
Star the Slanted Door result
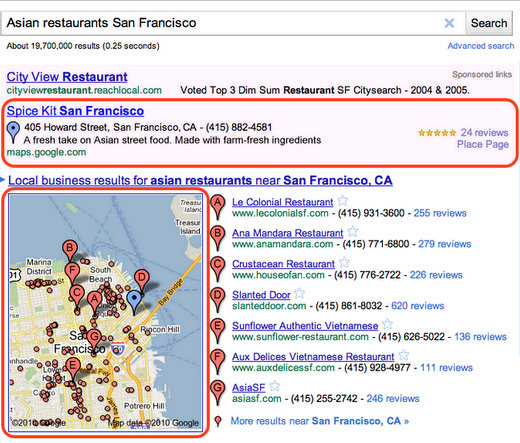(299, 294)
